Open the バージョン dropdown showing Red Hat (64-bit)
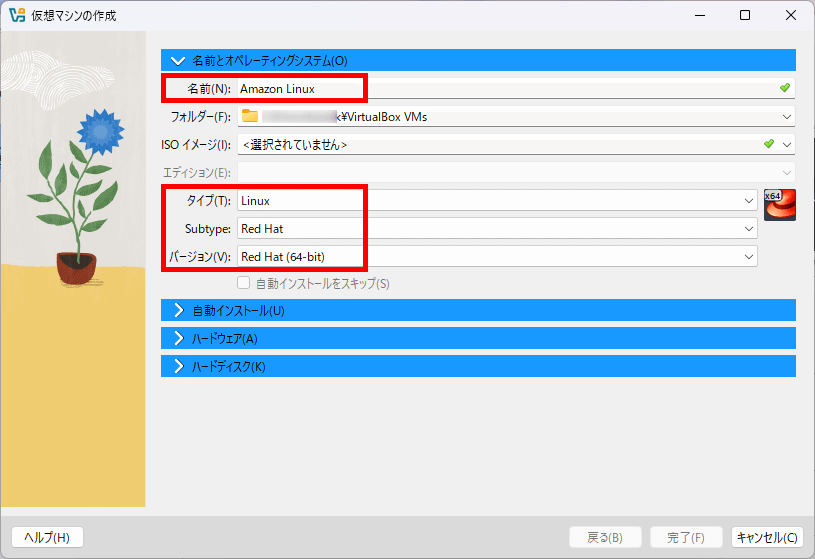The height and width of the screenshot is (559, 815). click(497, 256)
